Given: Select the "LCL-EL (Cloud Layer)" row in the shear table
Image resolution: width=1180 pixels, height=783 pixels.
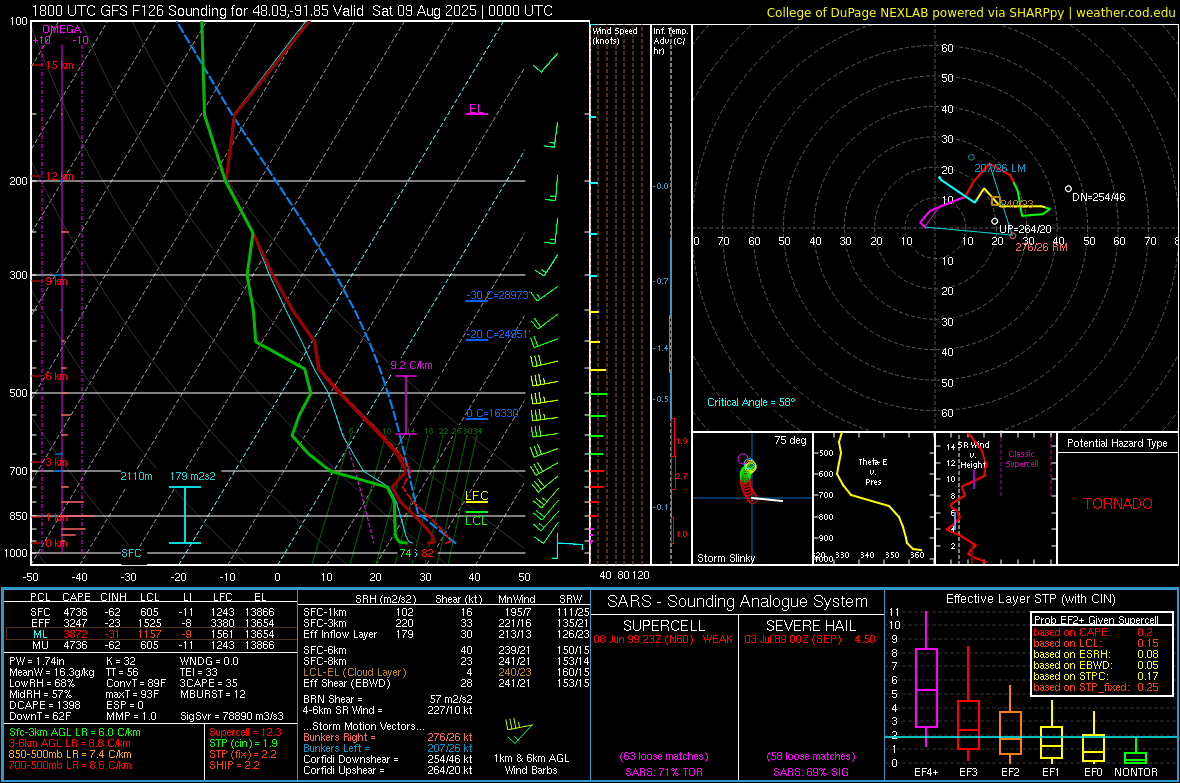Looking at the screenshot, I should (447, 672).
